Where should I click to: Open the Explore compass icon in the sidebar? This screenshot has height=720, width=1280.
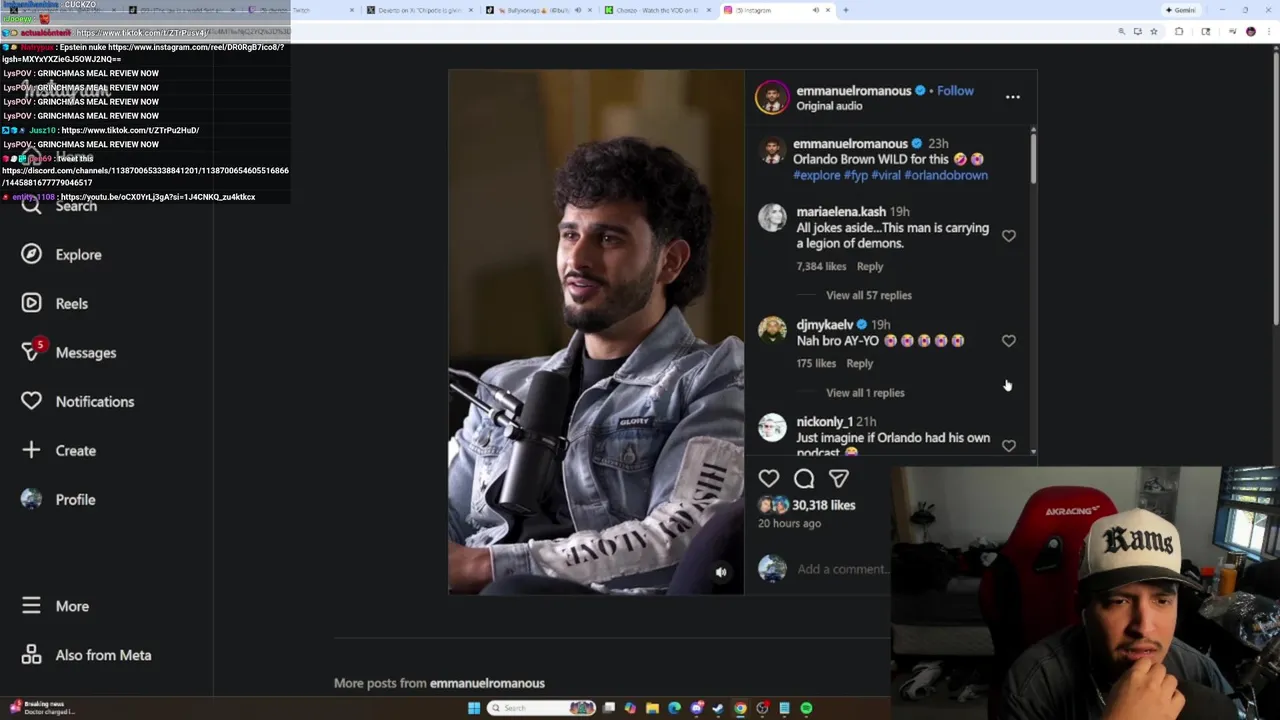point(31,254)
